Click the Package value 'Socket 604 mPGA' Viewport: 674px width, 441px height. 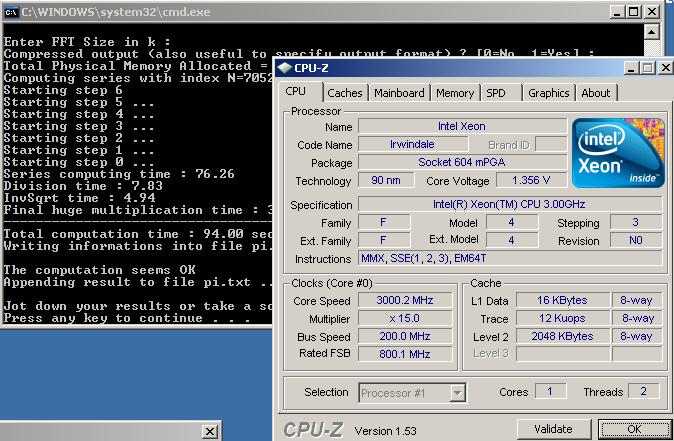[x=462, y=162]
